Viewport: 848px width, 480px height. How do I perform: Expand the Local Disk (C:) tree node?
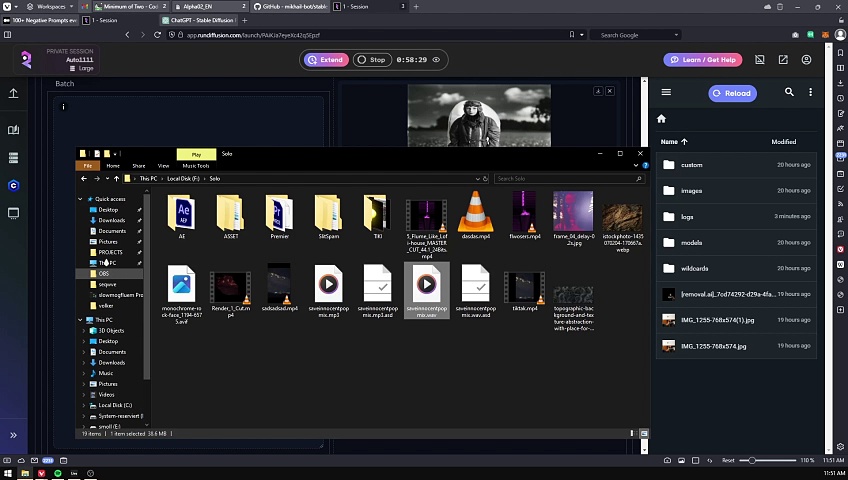[x=84, y=405]
